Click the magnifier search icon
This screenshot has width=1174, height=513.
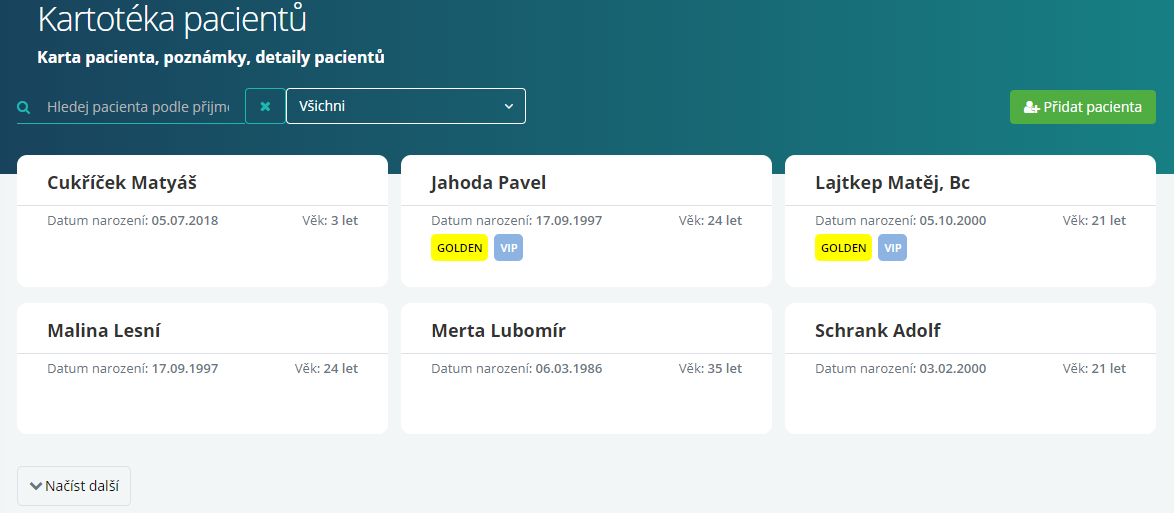(24, 107)
